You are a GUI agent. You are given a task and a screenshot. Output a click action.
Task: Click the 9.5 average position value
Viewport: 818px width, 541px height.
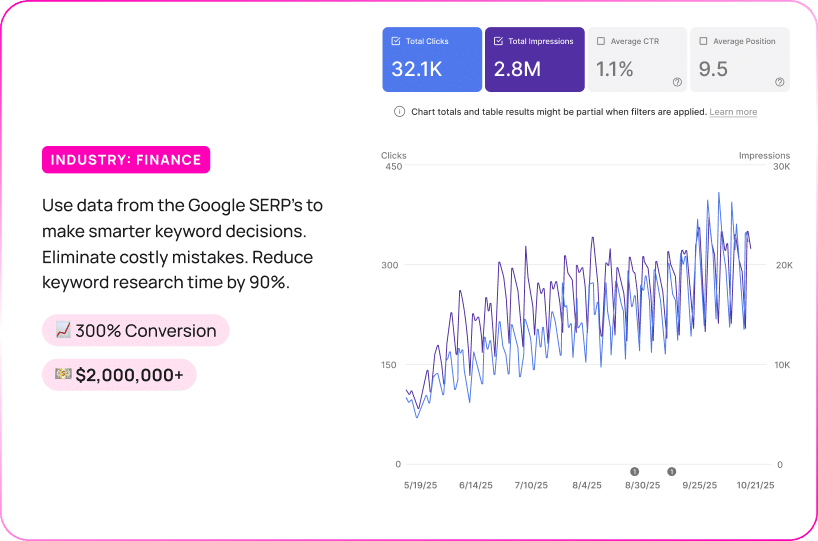tap(713, 69)
